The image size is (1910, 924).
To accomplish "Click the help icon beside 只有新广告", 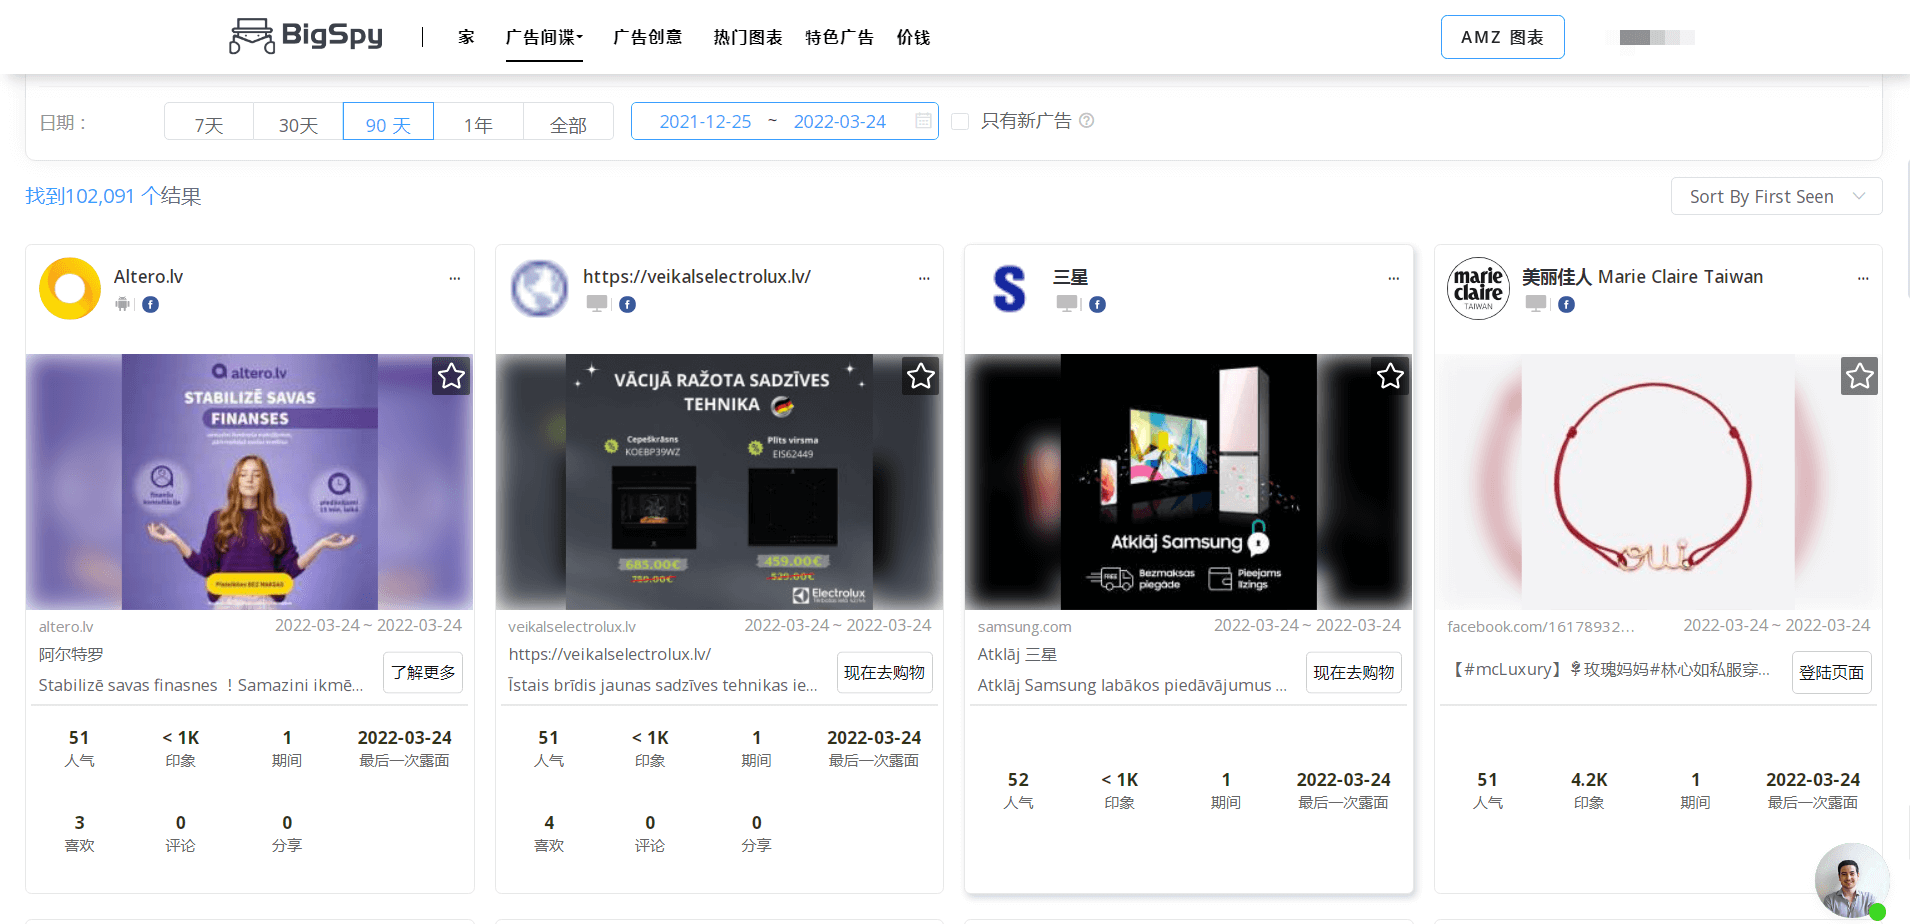I will [x=1087, y=121].
